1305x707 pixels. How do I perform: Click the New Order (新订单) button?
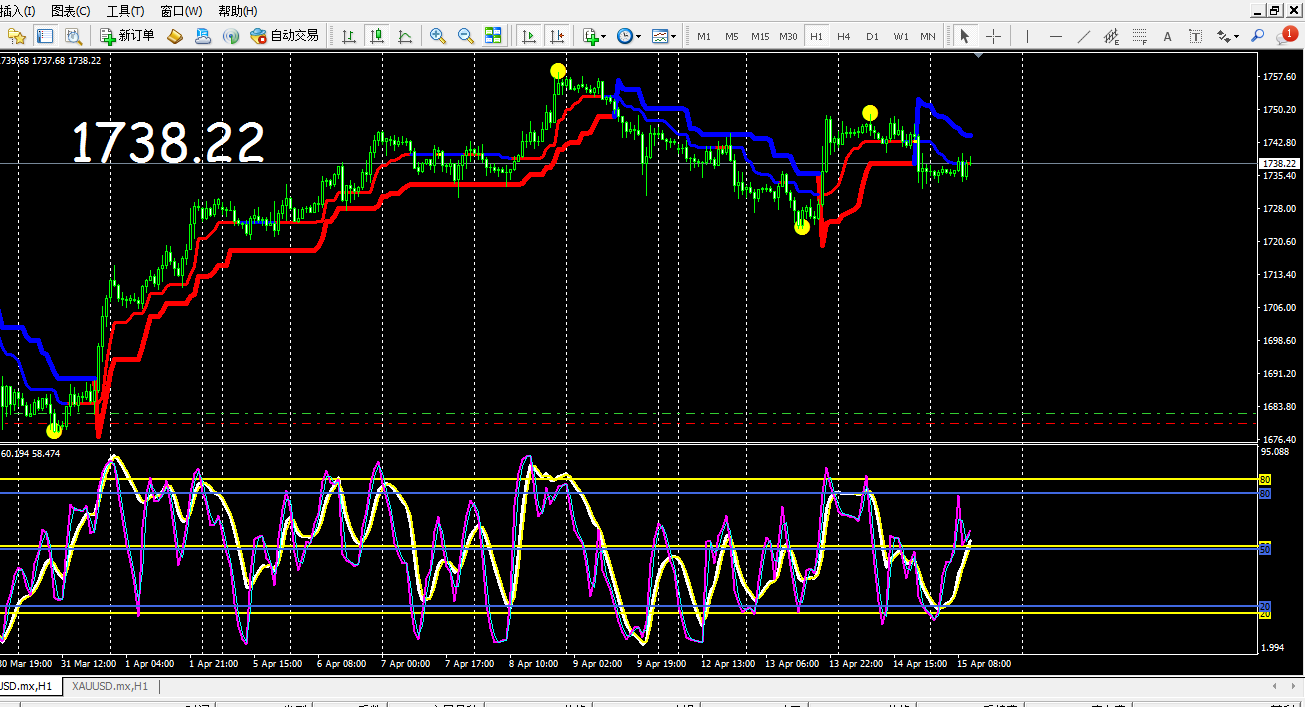click(x=127, y=36)
